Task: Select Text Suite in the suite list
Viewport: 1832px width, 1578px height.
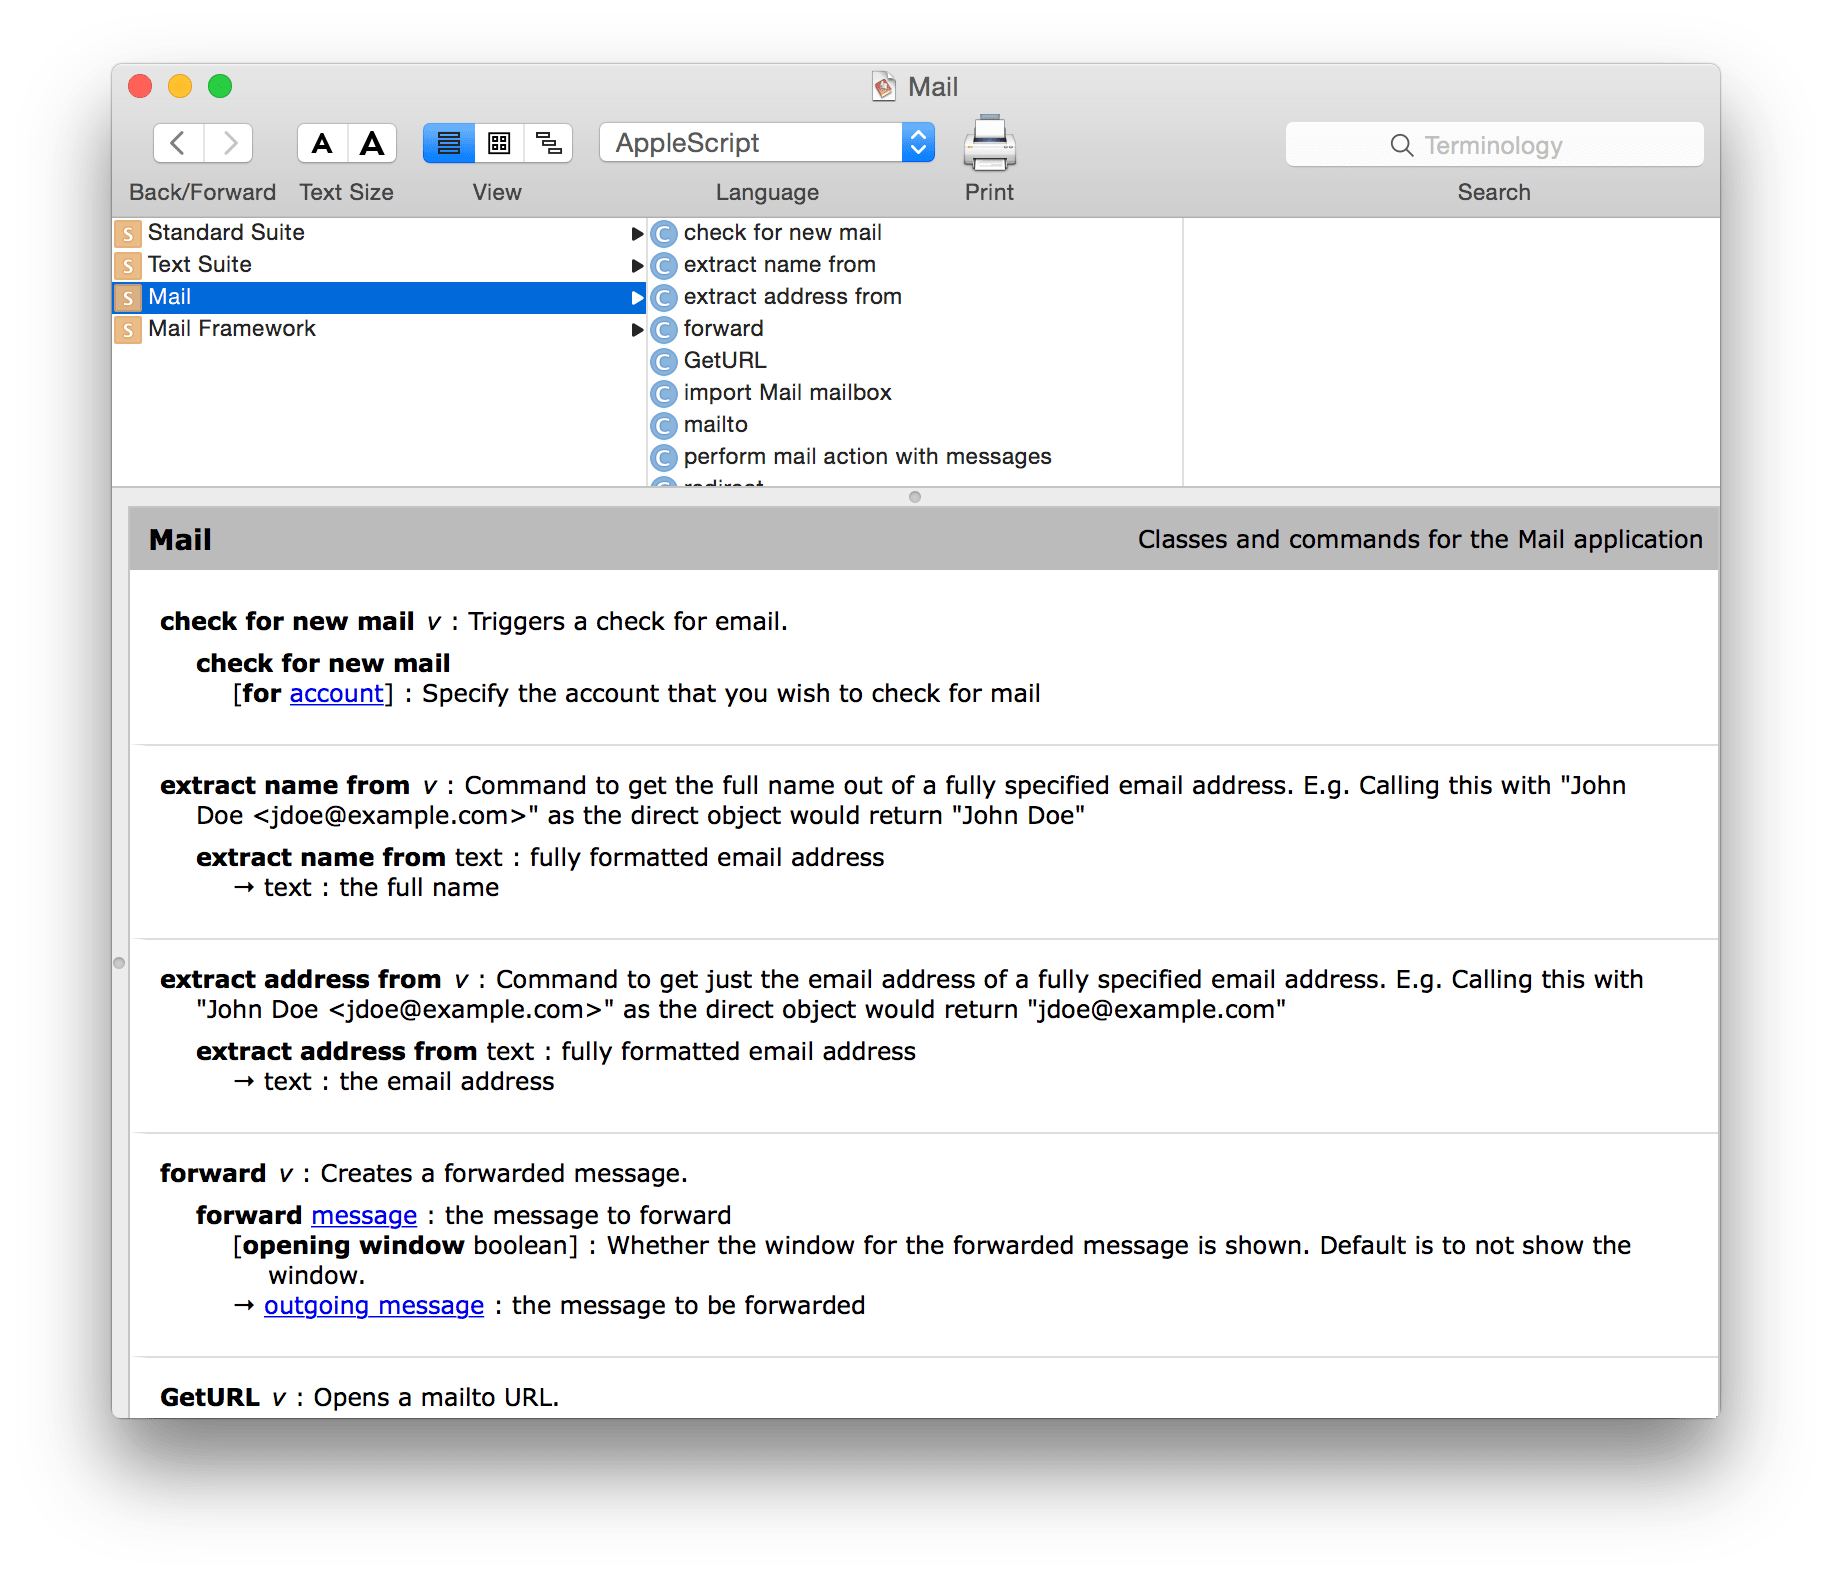Action: [379, 265]
